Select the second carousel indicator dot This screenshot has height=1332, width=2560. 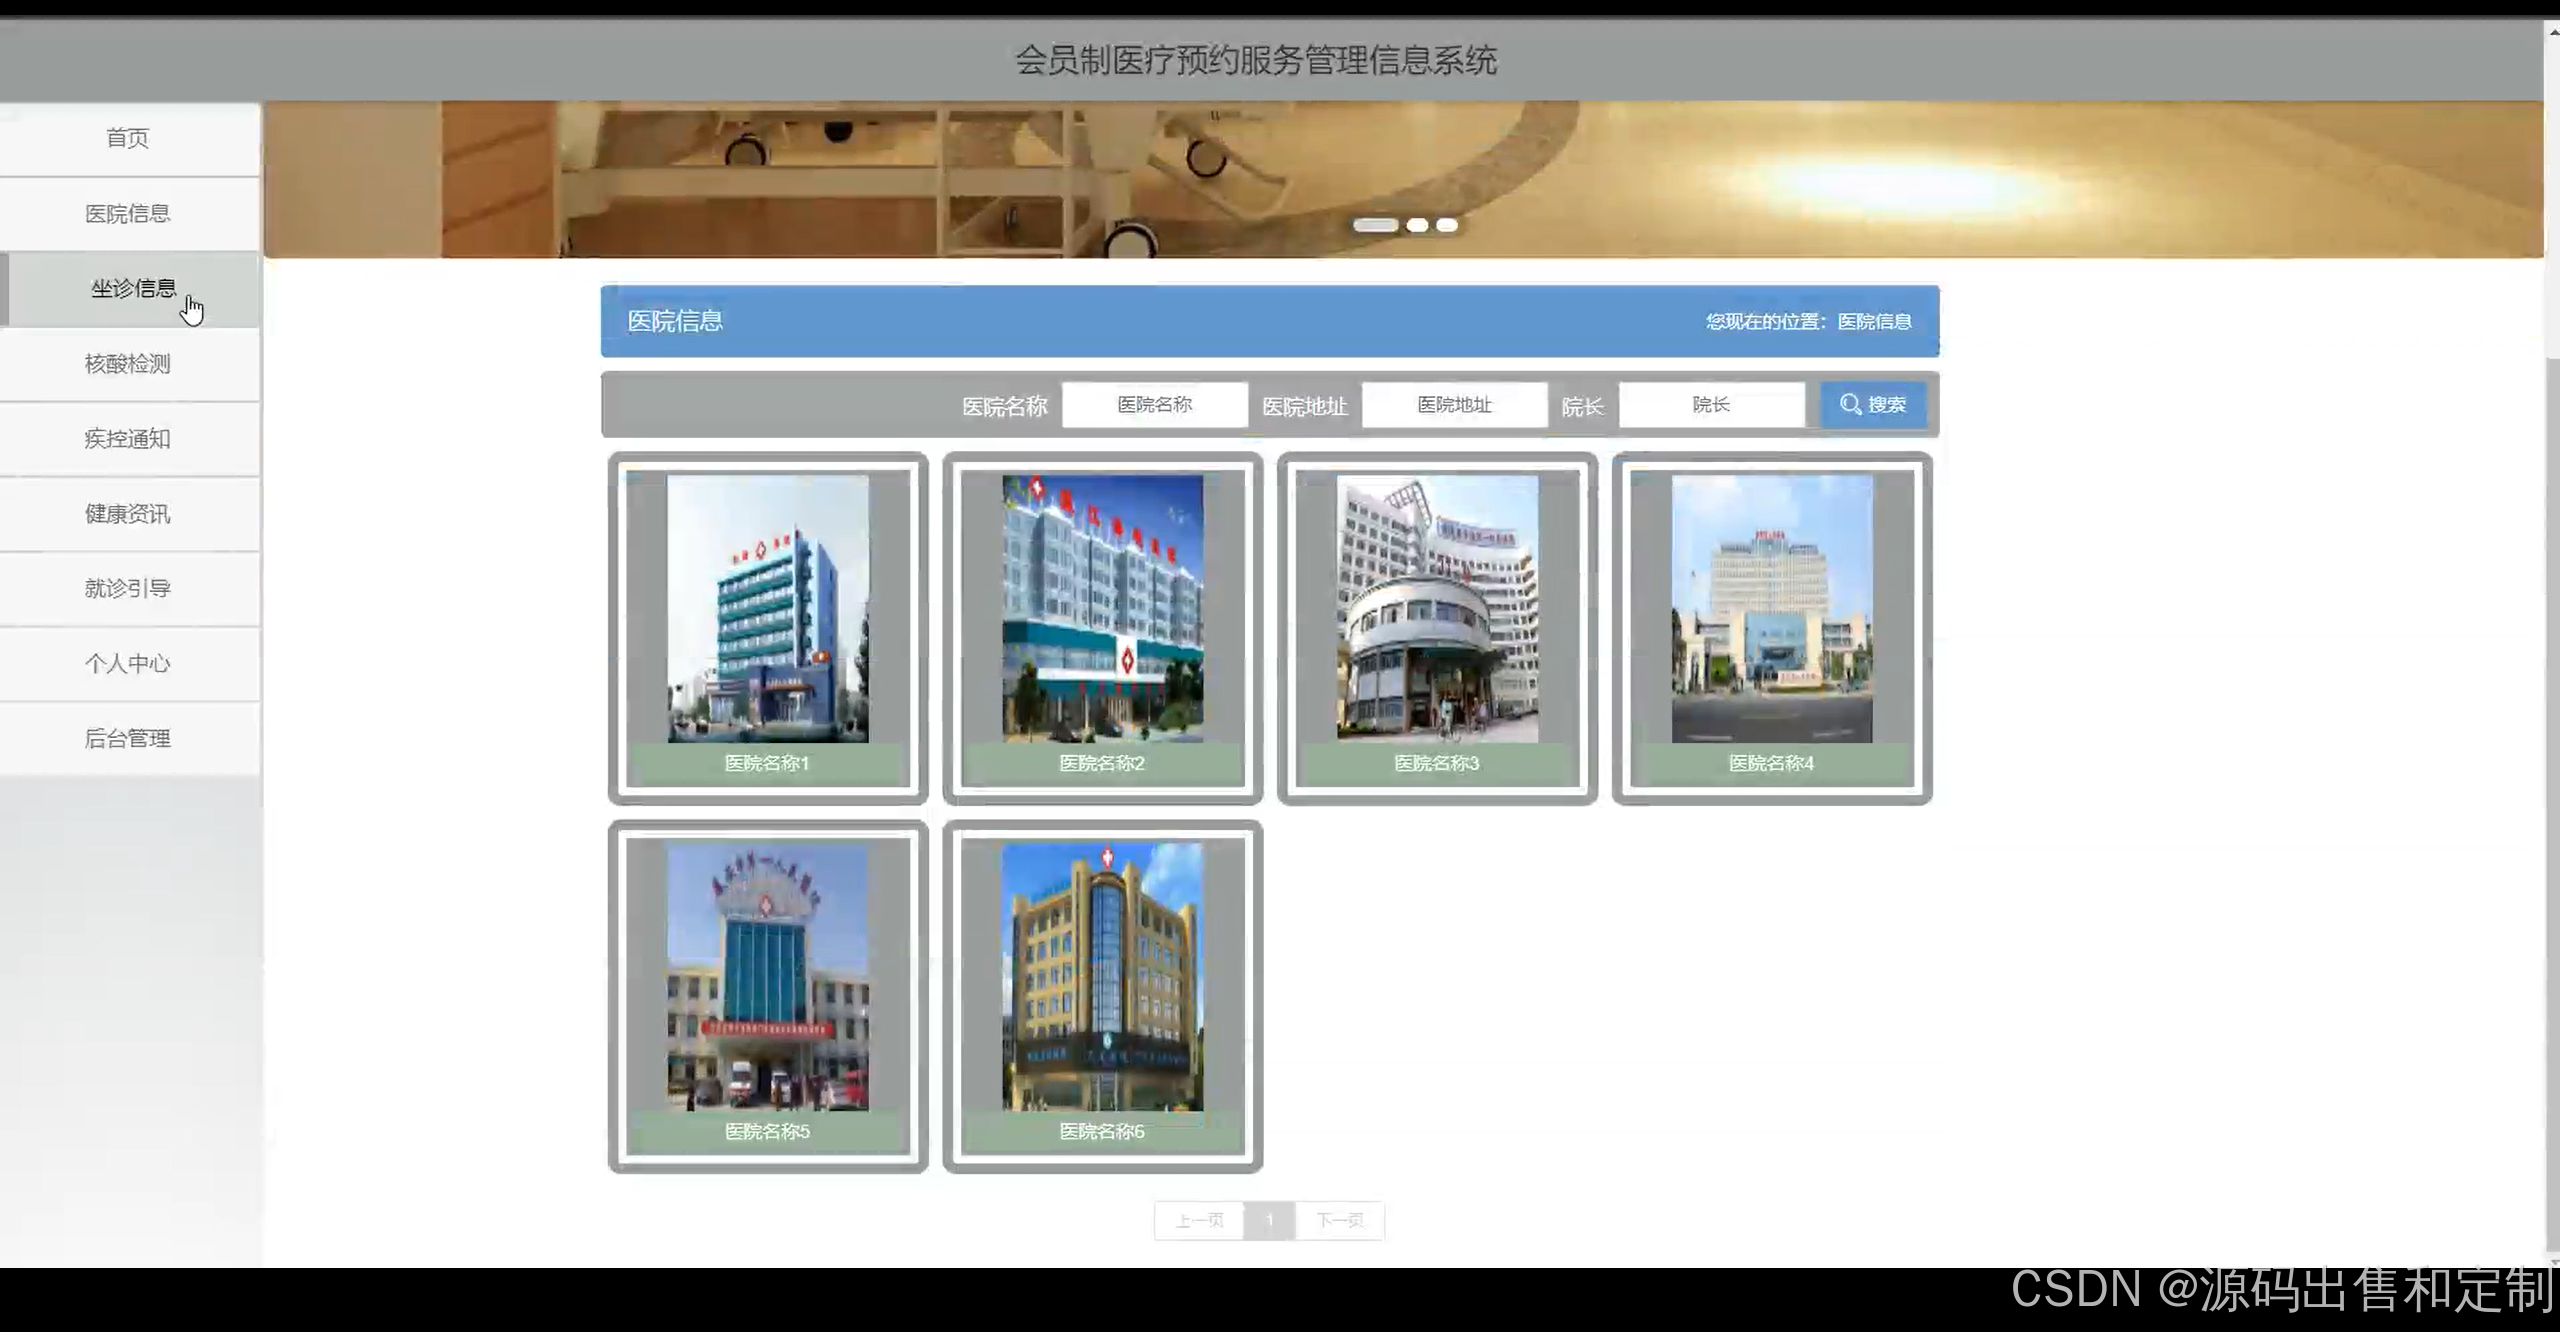coord(1417,225)
